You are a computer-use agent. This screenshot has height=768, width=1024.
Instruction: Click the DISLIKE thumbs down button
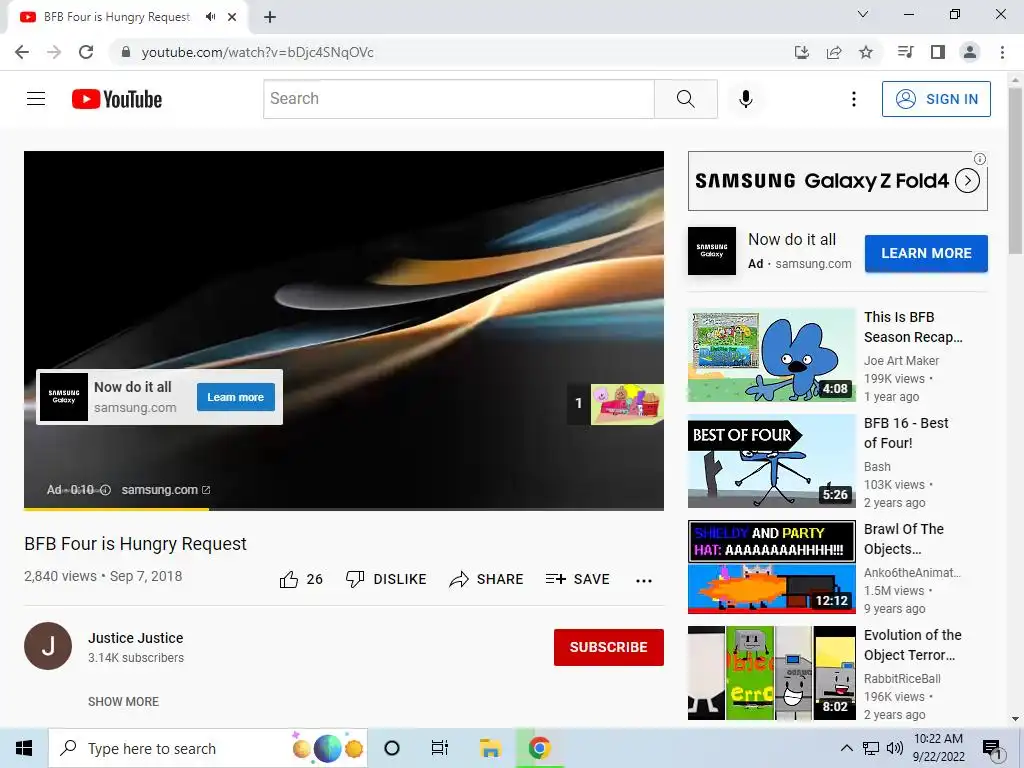pyautogui.click(x=386, y=579)
